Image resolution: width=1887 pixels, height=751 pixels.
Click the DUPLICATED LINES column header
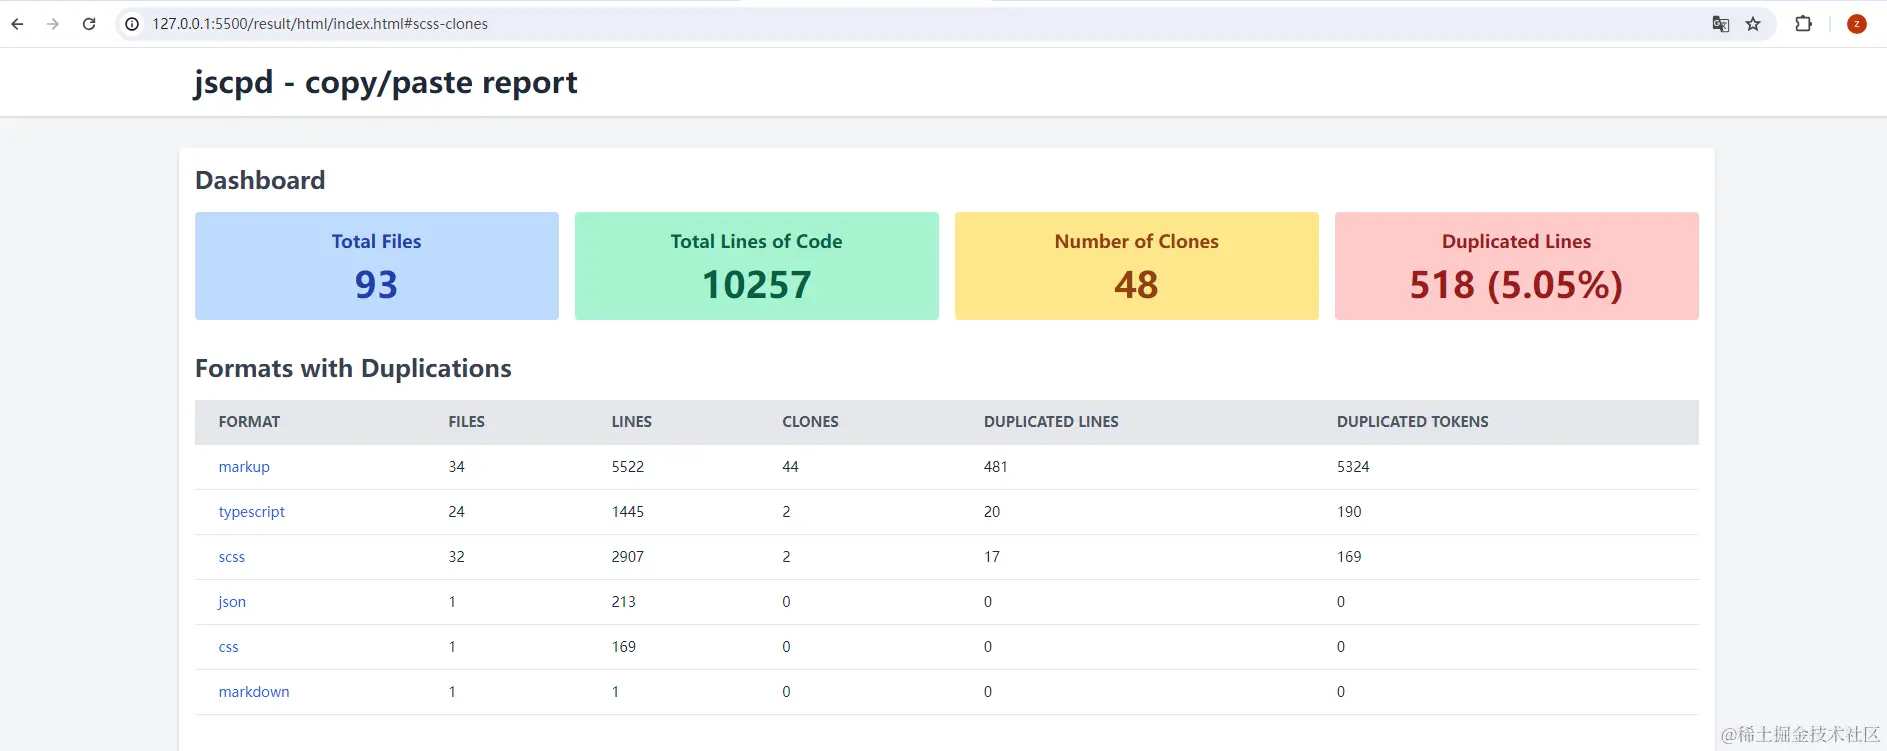[x=1051, y=422]
